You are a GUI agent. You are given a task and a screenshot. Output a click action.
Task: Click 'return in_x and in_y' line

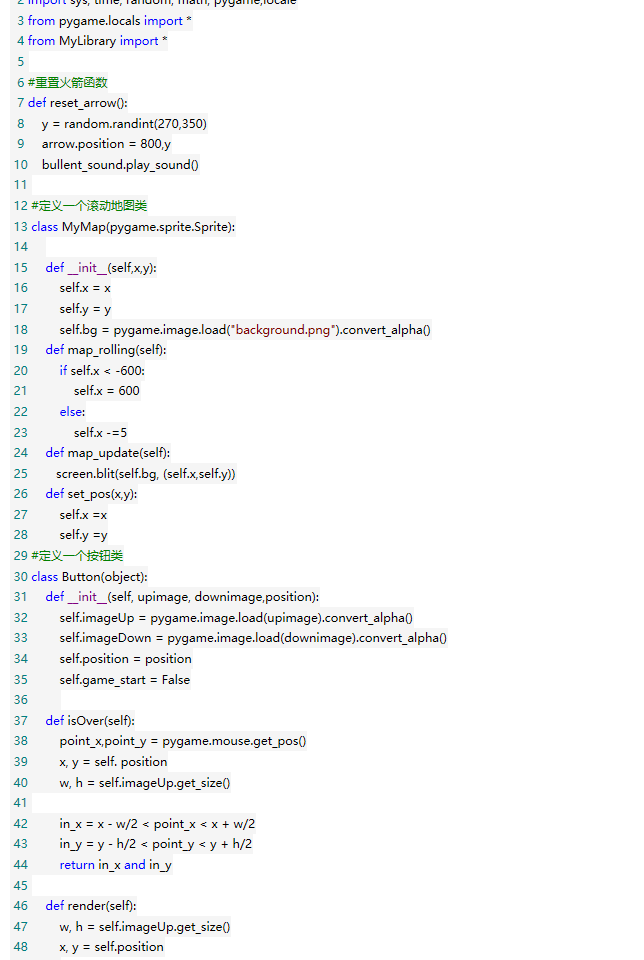(x=116, y=865)
